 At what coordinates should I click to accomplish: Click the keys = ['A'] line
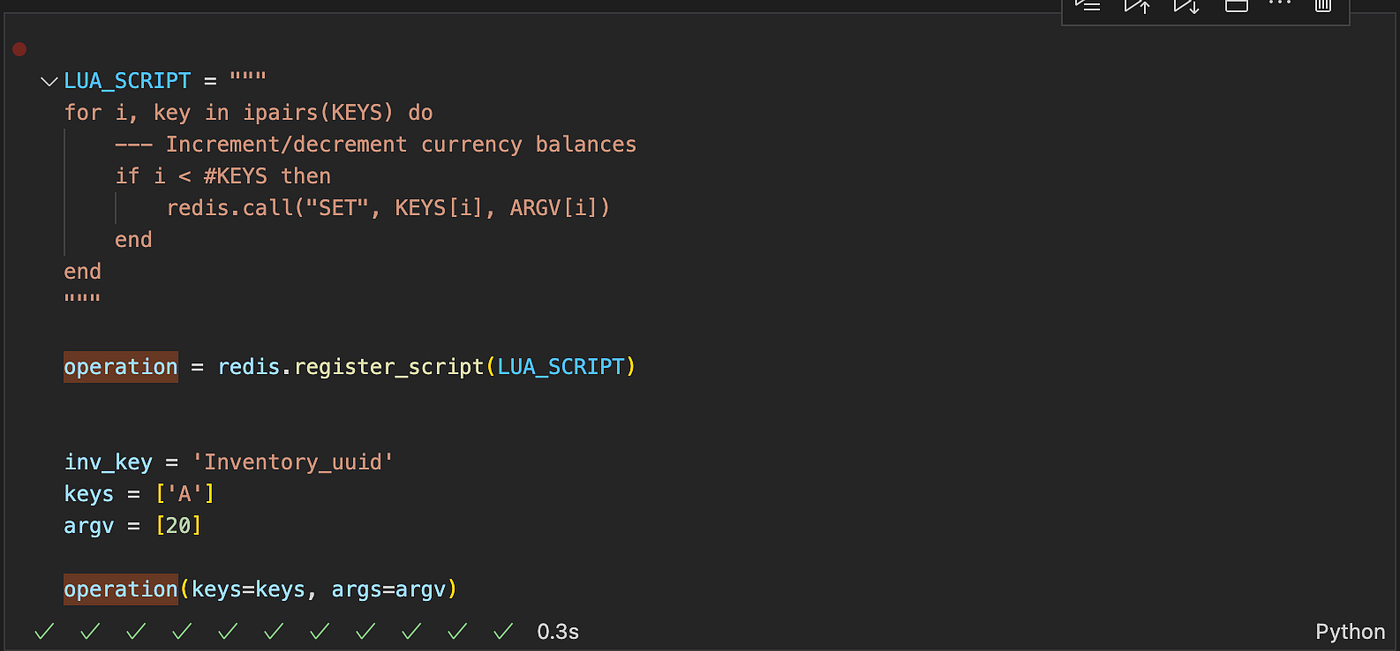coord(139,494)
